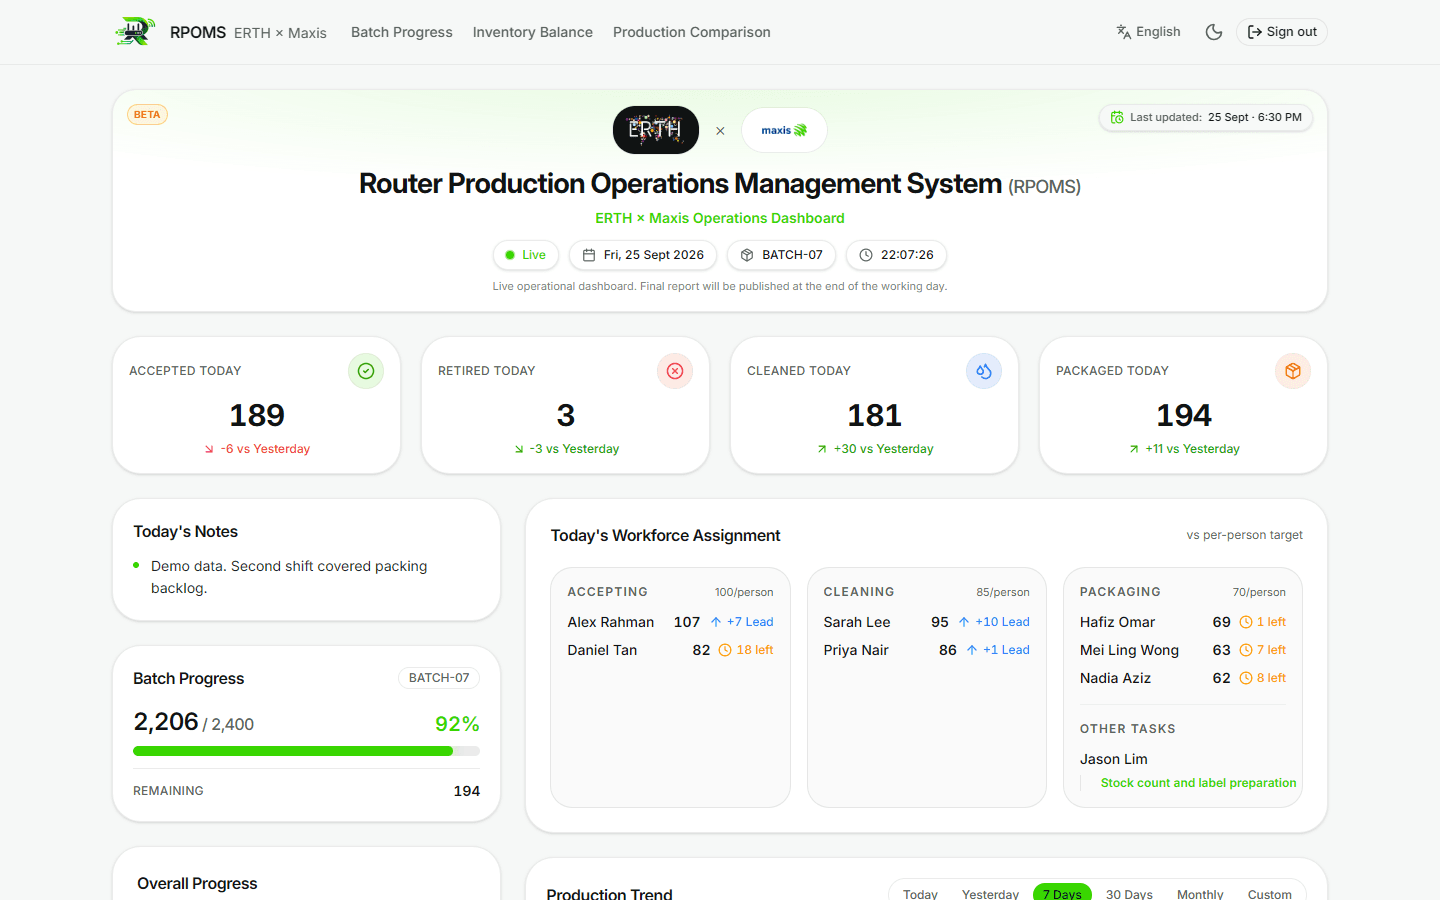Click the calendar icon by Fri, 25 Sept 2026
Viewport: 1440px width, 900px height.
(589, 255)
